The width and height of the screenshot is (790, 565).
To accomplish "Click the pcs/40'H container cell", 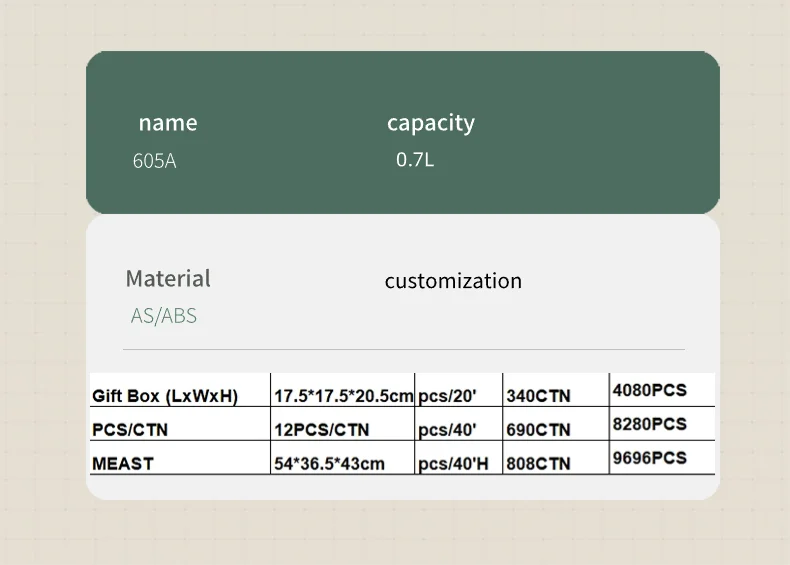I will pyautogui.click(x=453, y=464).
